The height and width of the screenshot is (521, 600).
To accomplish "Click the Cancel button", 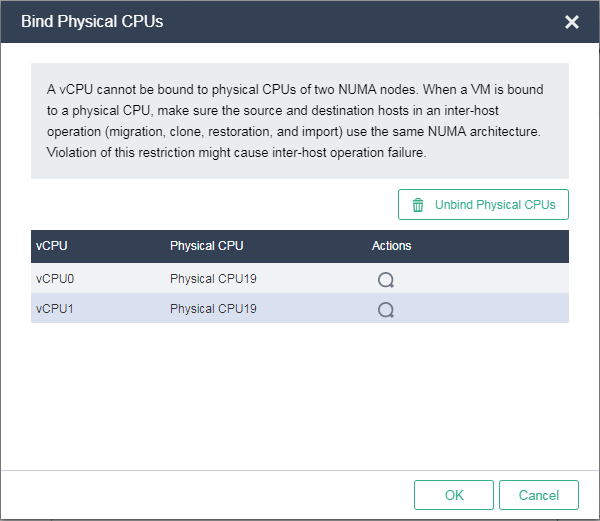I will [x=539, y=495].
